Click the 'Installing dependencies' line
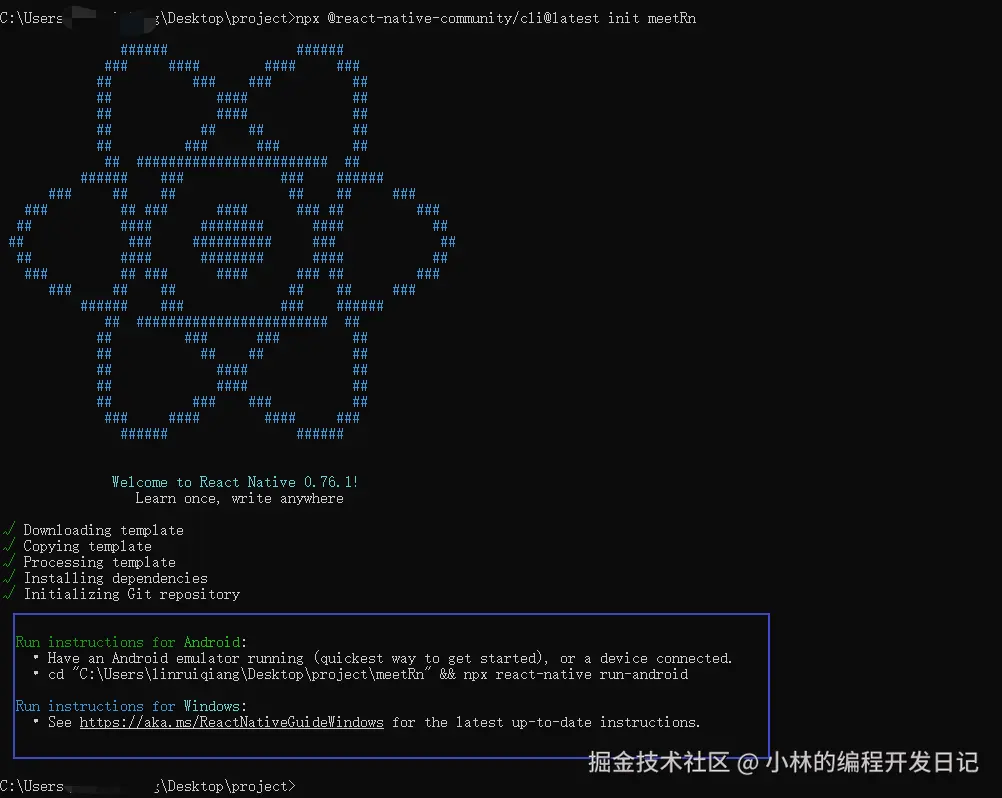This screenshot has height=798, width=1002. click(x=116, y=578)
